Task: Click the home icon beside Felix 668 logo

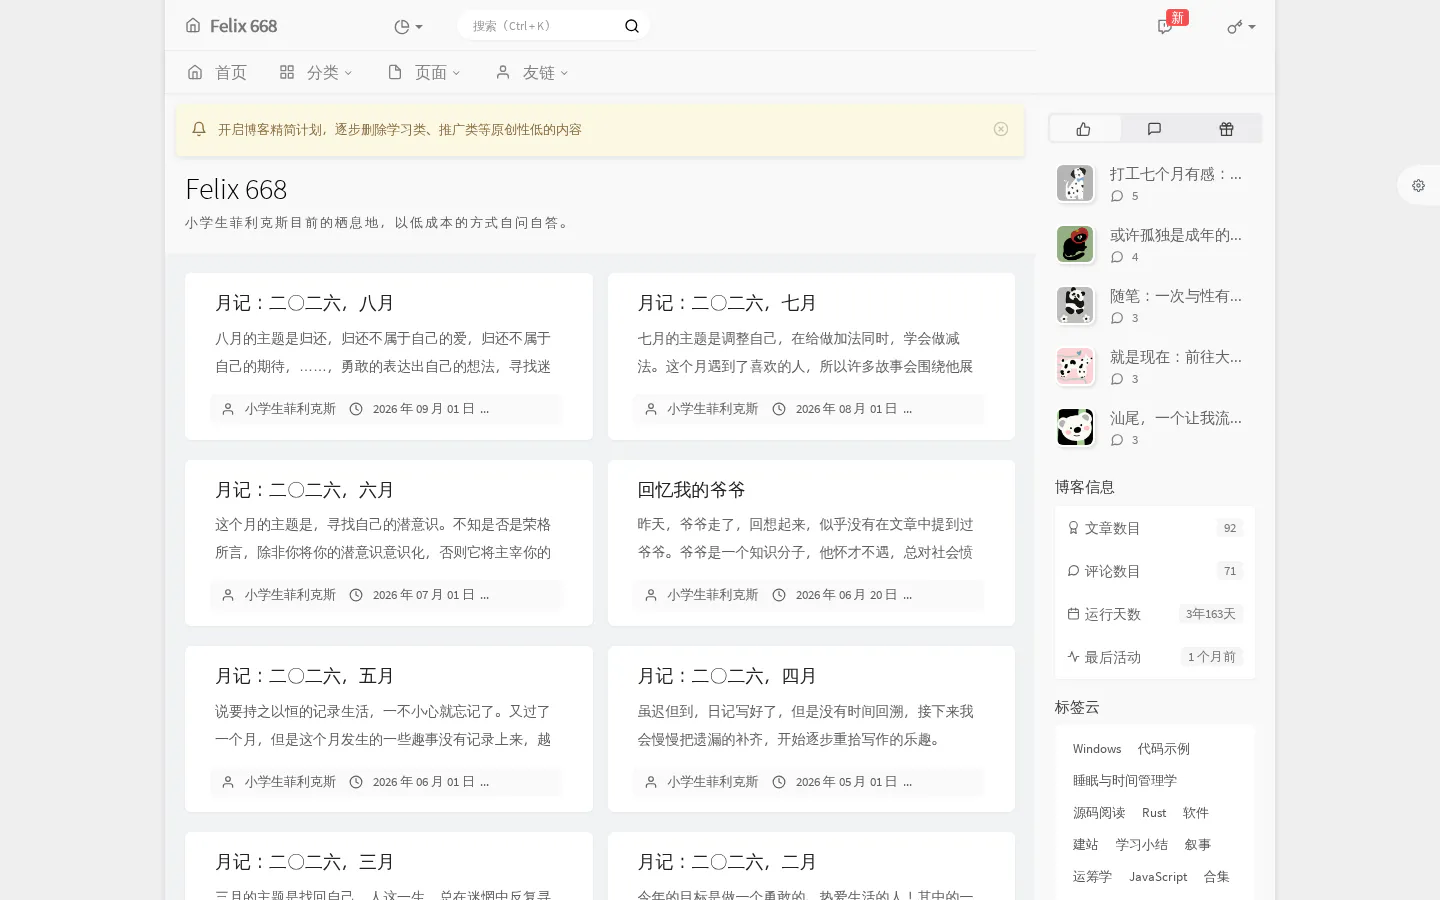Action: pos(193,26)
